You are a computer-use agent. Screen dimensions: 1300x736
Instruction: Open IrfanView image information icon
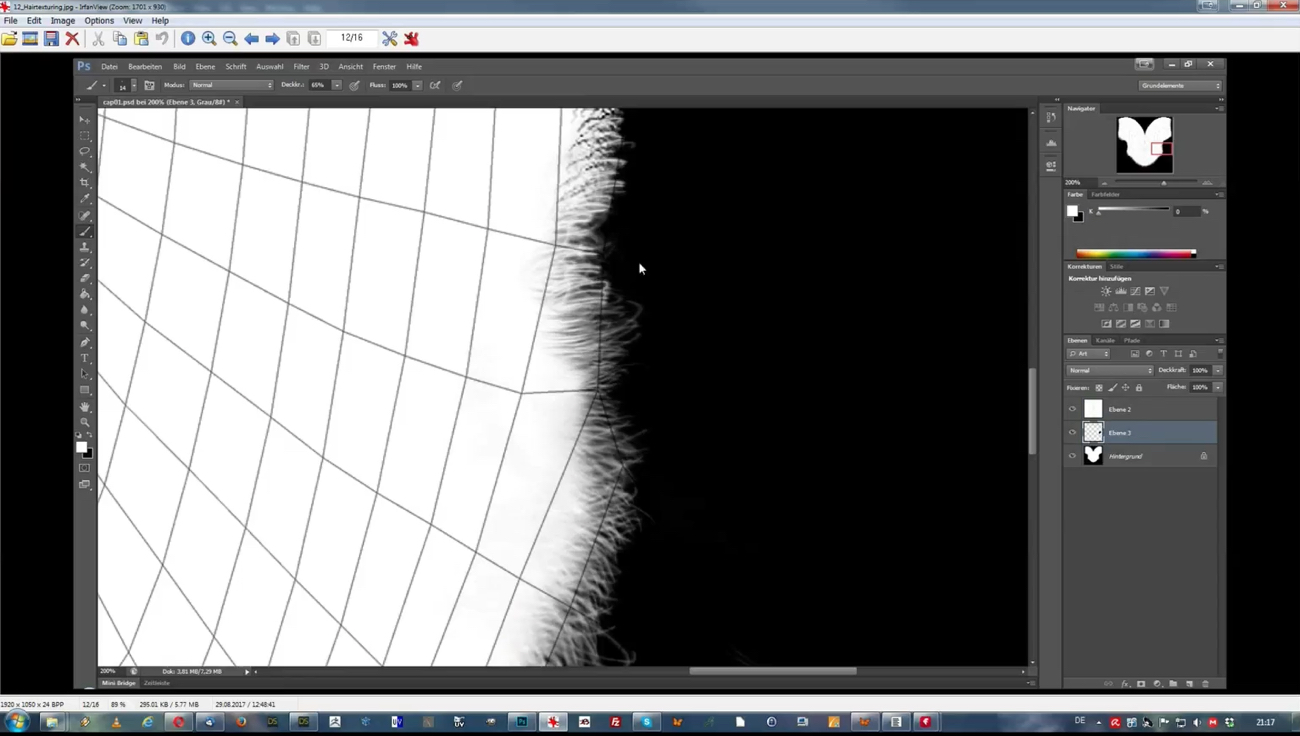[188, 39]
